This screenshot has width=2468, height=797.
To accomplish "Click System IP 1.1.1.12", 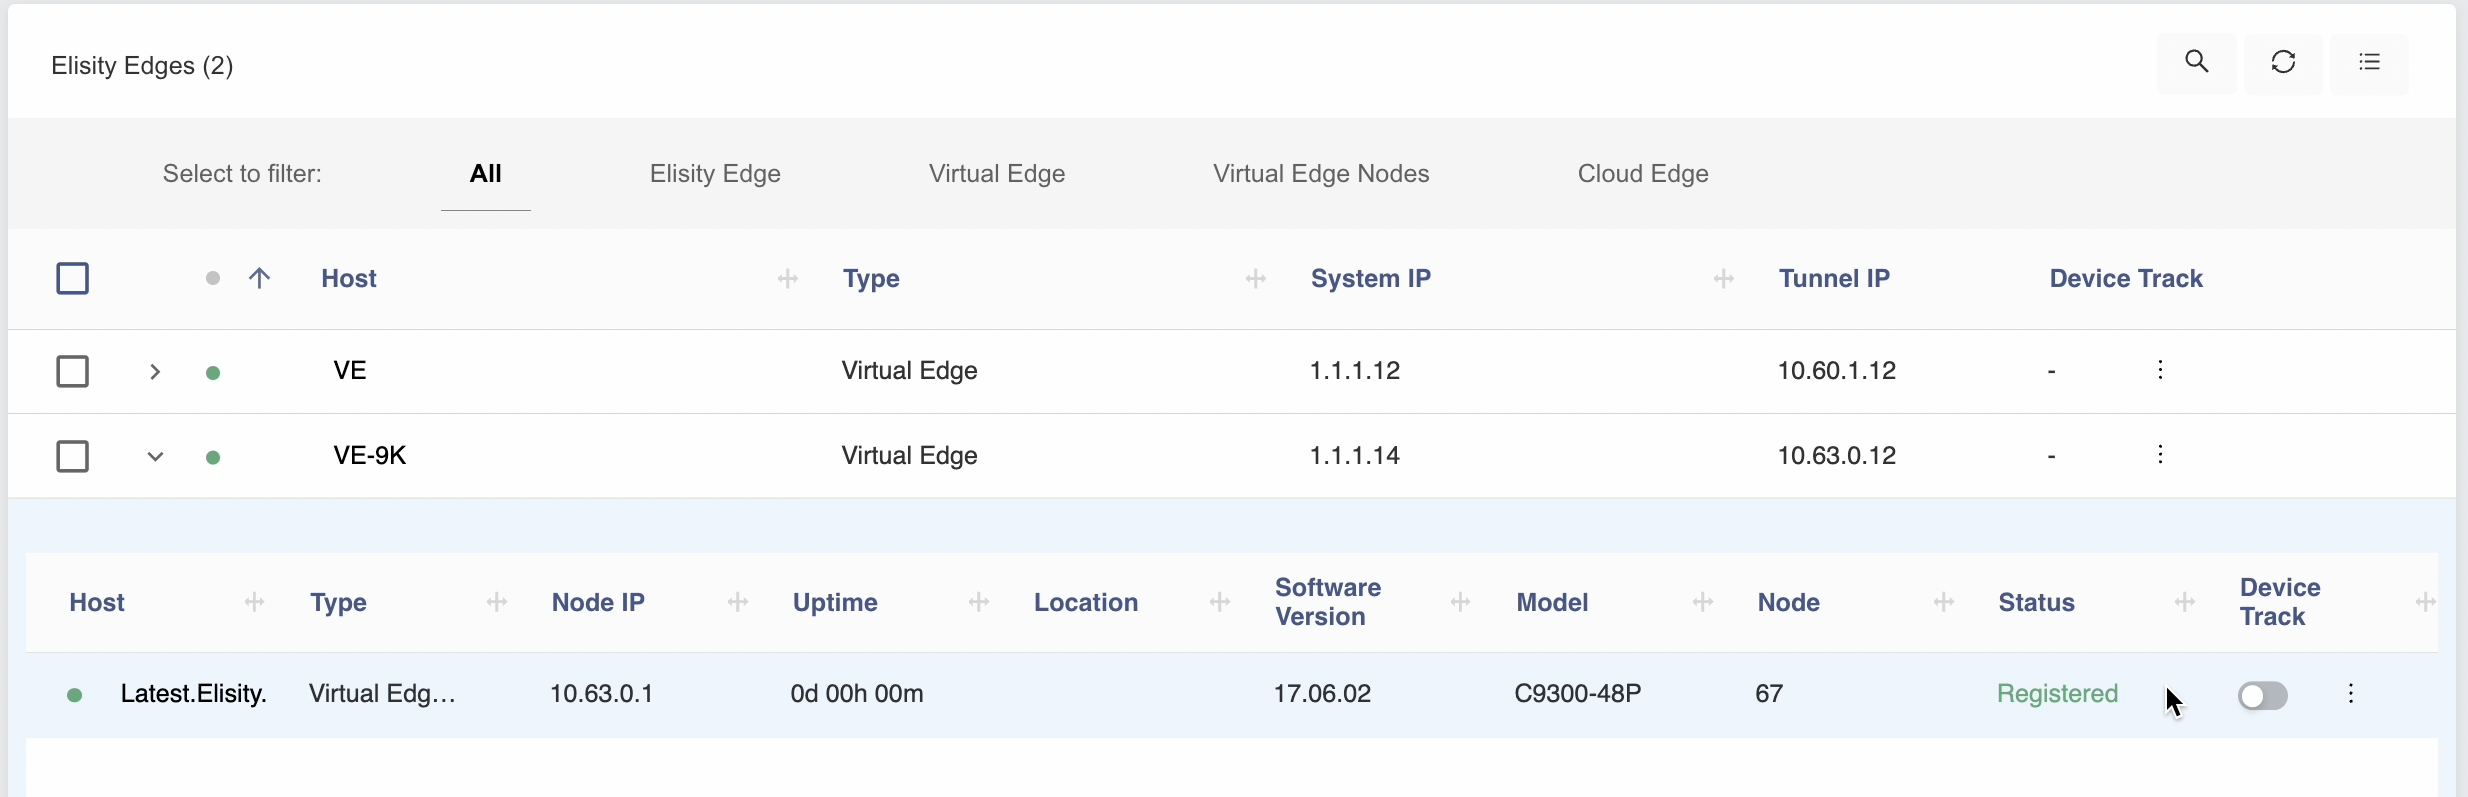I will click(x=1355, y=370).
